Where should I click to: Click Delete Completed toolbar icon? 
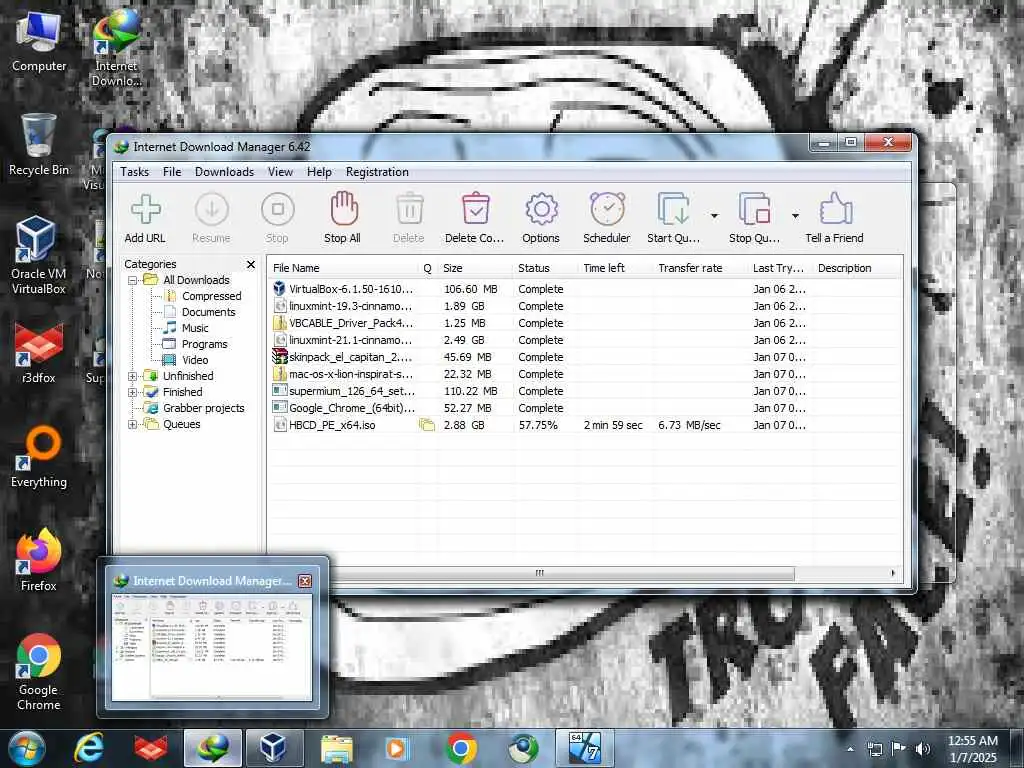tap(475, 209)
